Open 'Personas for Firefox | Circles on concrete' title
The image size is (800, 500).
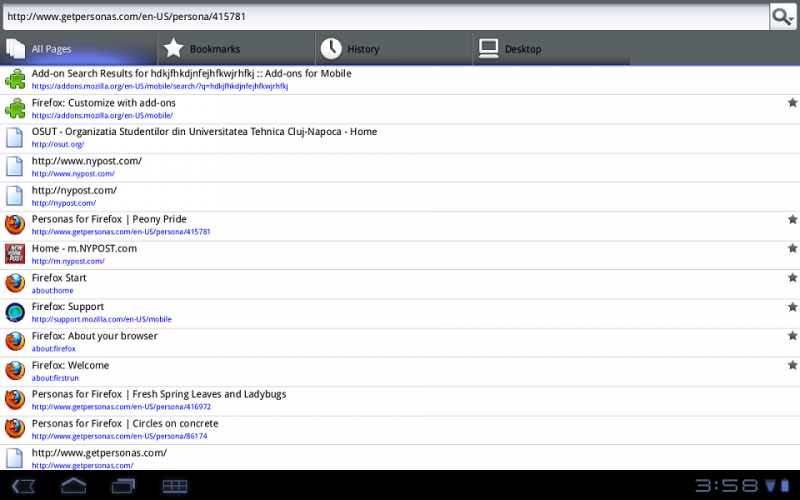pos(125,423)
